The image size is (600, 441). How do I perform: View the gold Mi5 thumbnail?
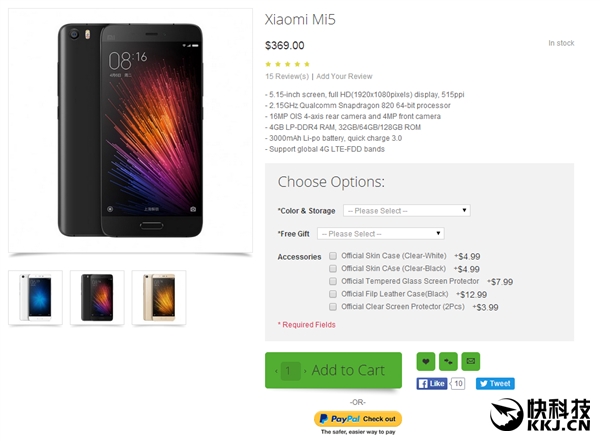click(x=159, y=297)
